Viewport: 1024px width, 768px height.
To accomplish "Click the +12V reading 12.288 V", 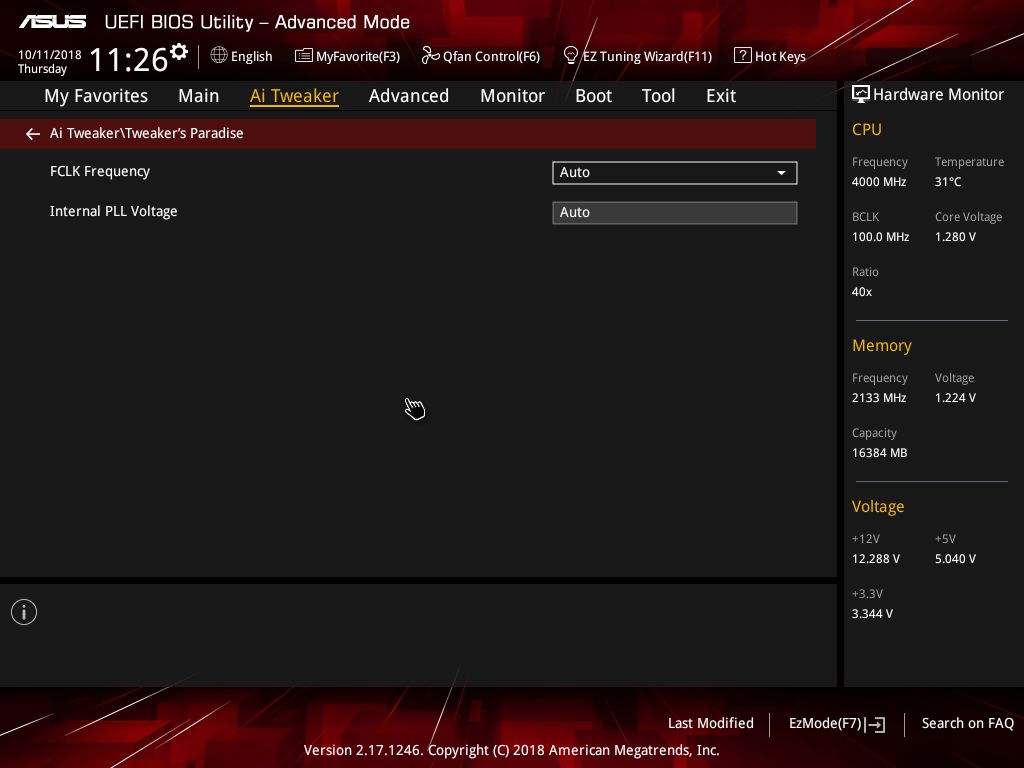I will [876, 559].
